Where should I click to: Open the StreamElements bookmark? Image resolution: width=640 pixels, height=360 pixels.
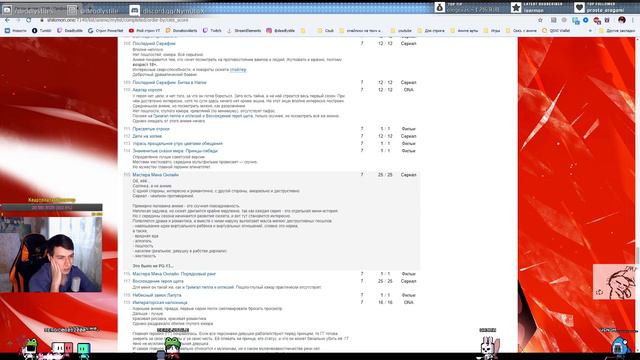coord(243,31)
